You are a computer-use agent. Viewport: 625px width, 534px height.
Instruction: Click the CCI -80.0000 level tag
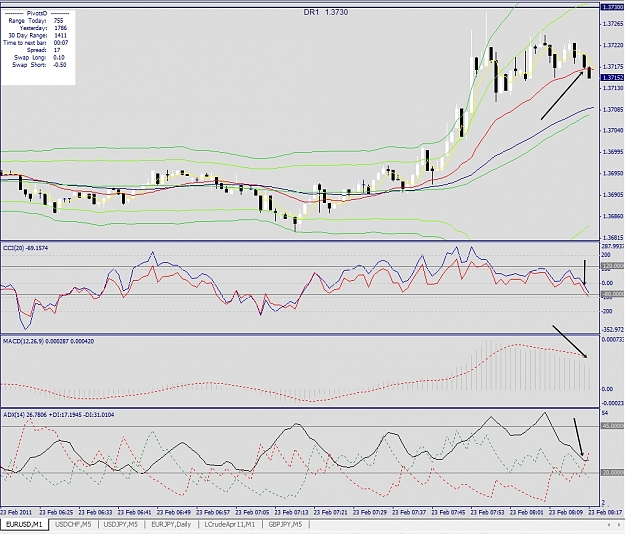point(613,294)
